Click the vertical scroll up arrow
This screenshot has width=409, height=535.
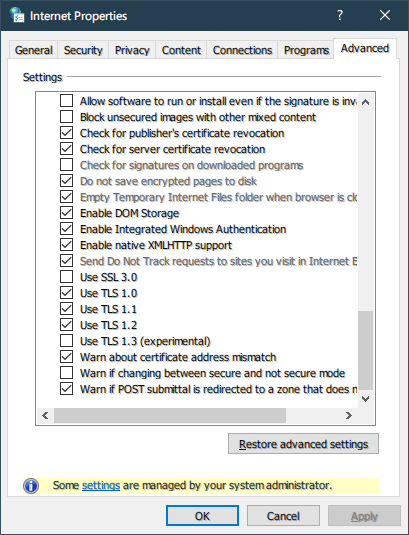365,102
